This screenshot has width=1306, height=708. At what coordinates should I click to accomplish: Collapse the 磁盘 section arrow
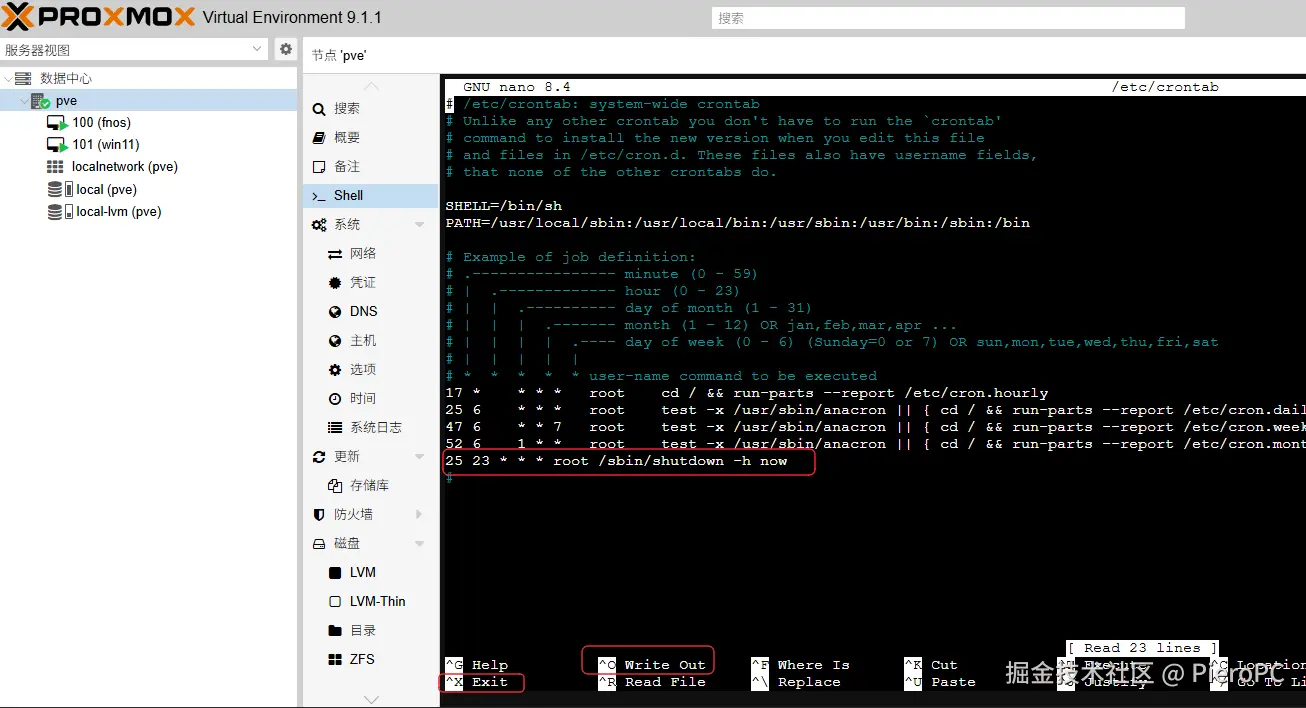pyautogui.click(x=419, y=544)
